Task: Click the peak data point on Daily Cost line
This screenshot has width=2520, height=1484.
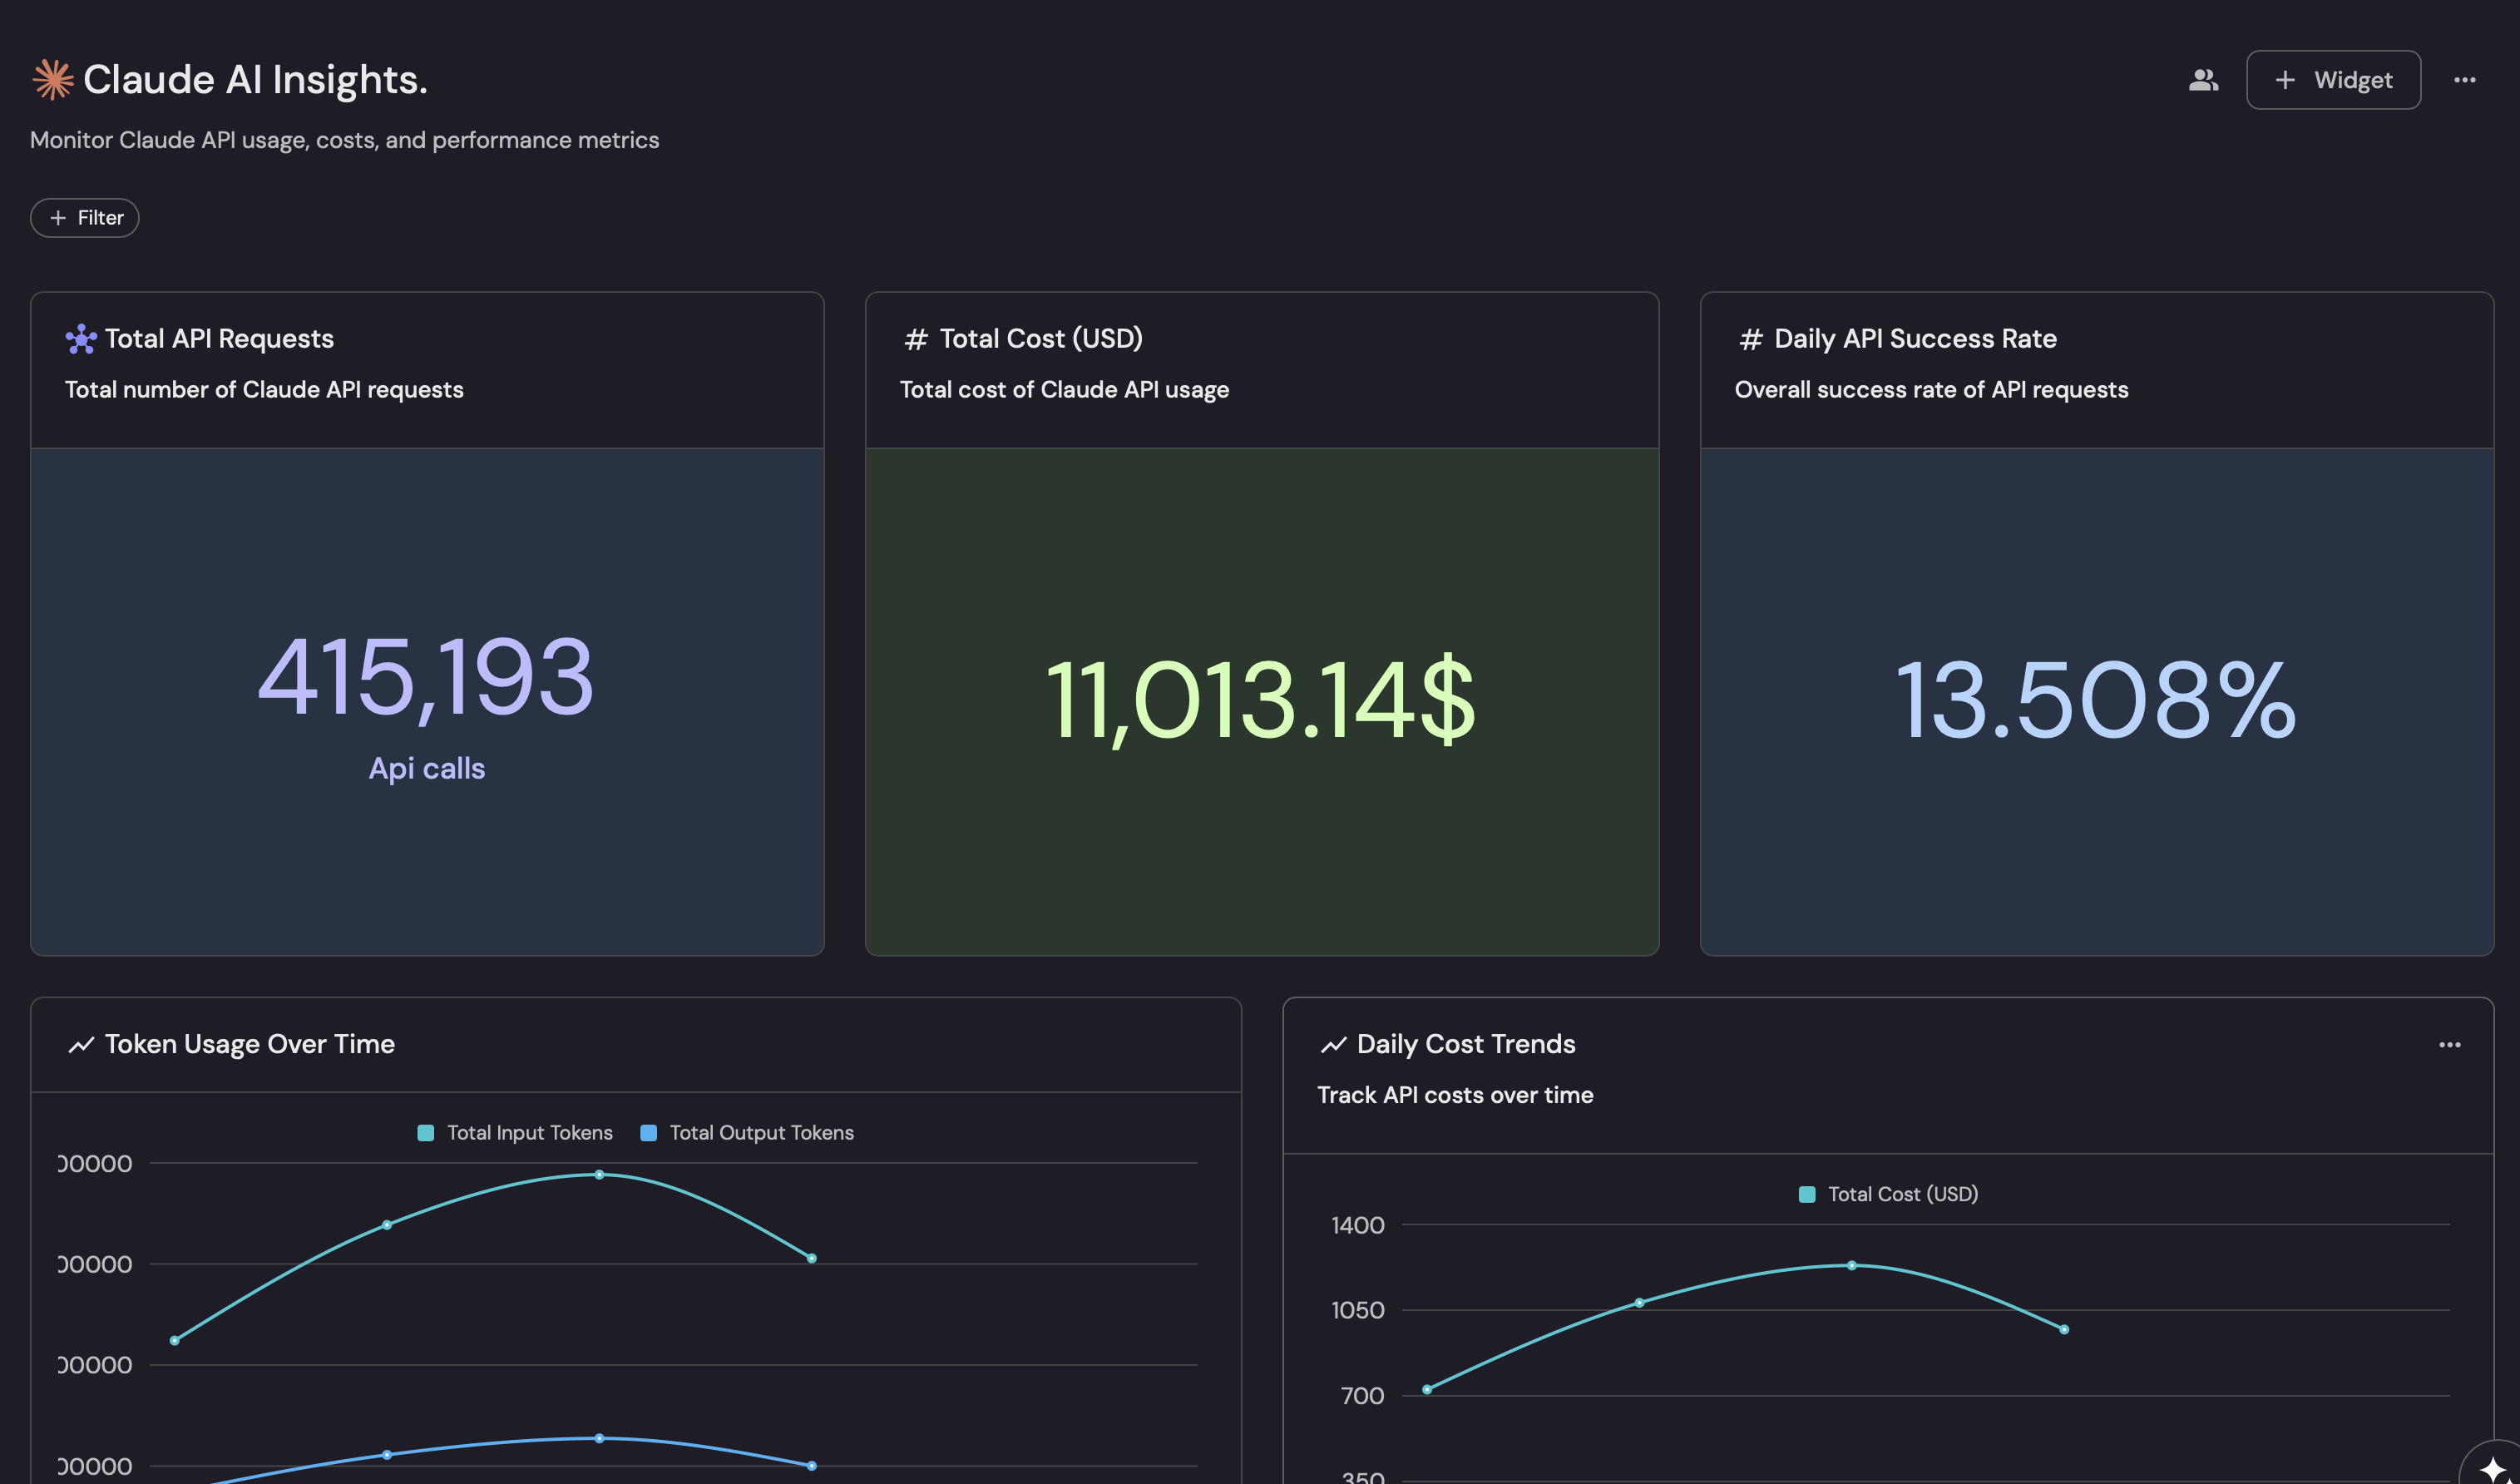Action: (x=1851, y=1266)
